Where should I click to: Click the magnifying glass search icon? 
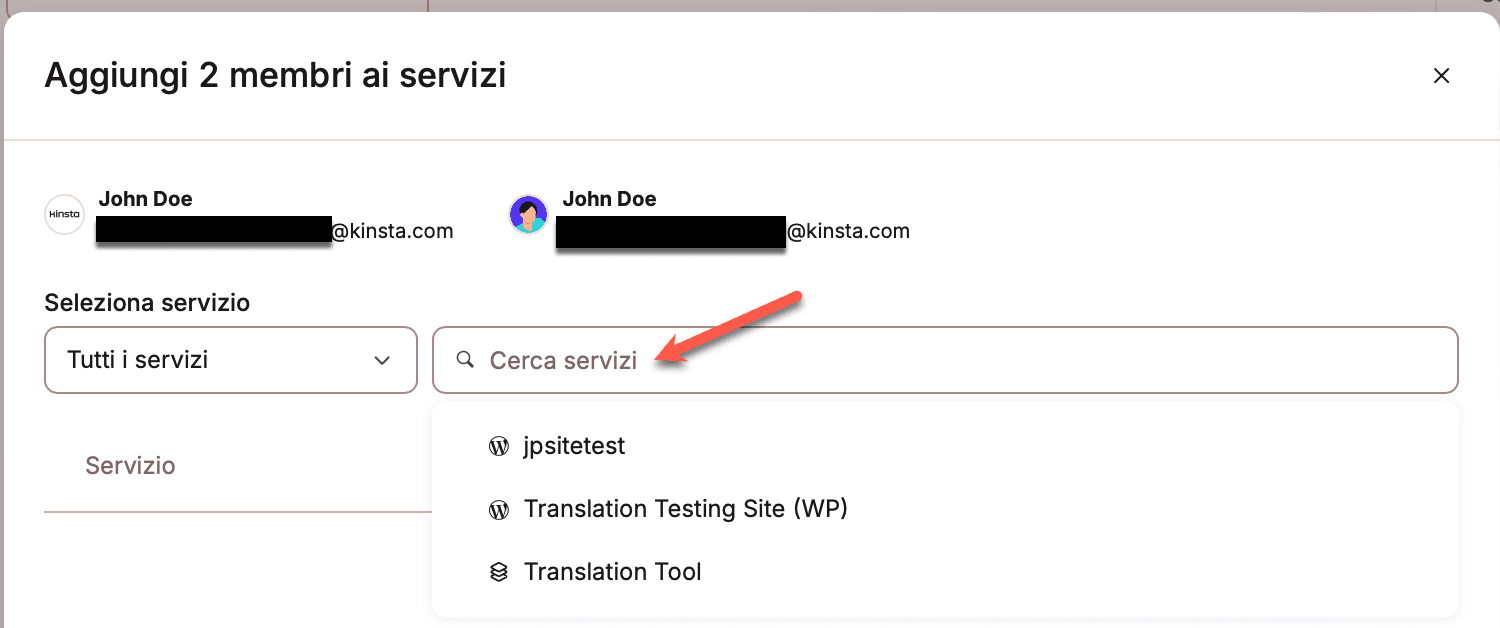pyautogui.click(x=464, y=360)
